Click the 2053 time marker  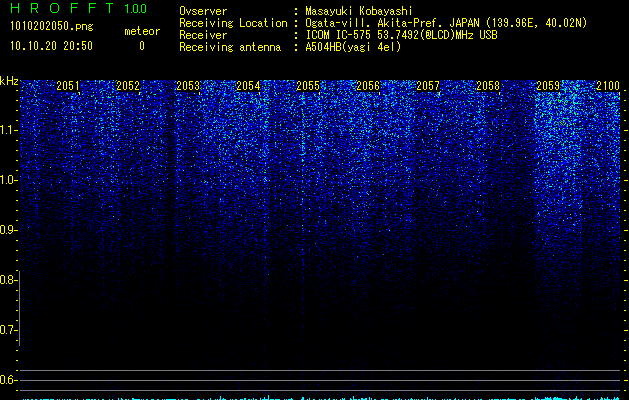click(x=188, y=85)
